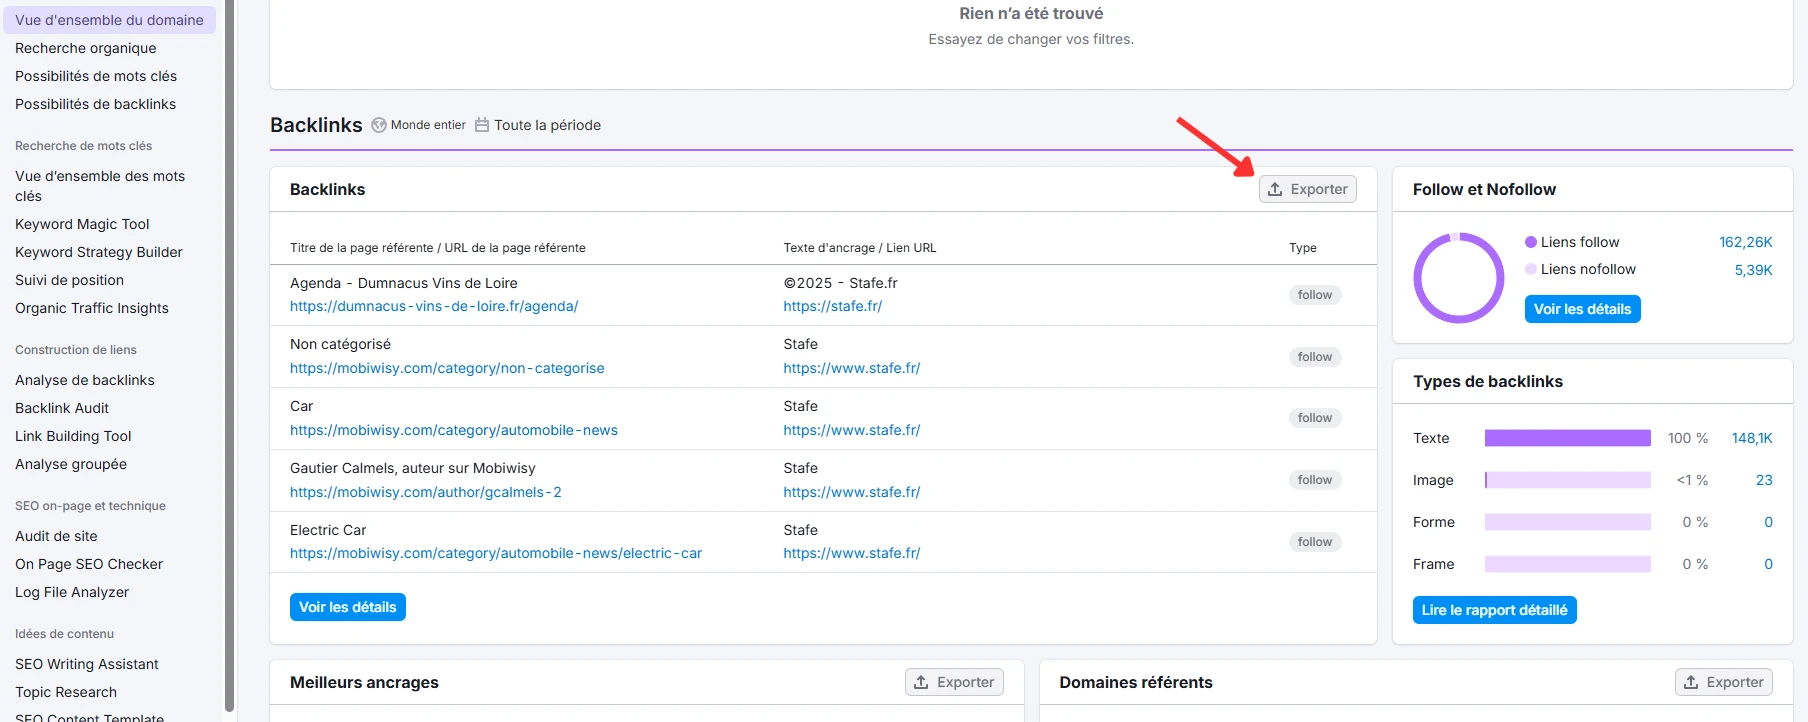Open dumnacus-vins-de-loire.fr agenda link
The image size is (1808, 722).
(x=434, y=306)
